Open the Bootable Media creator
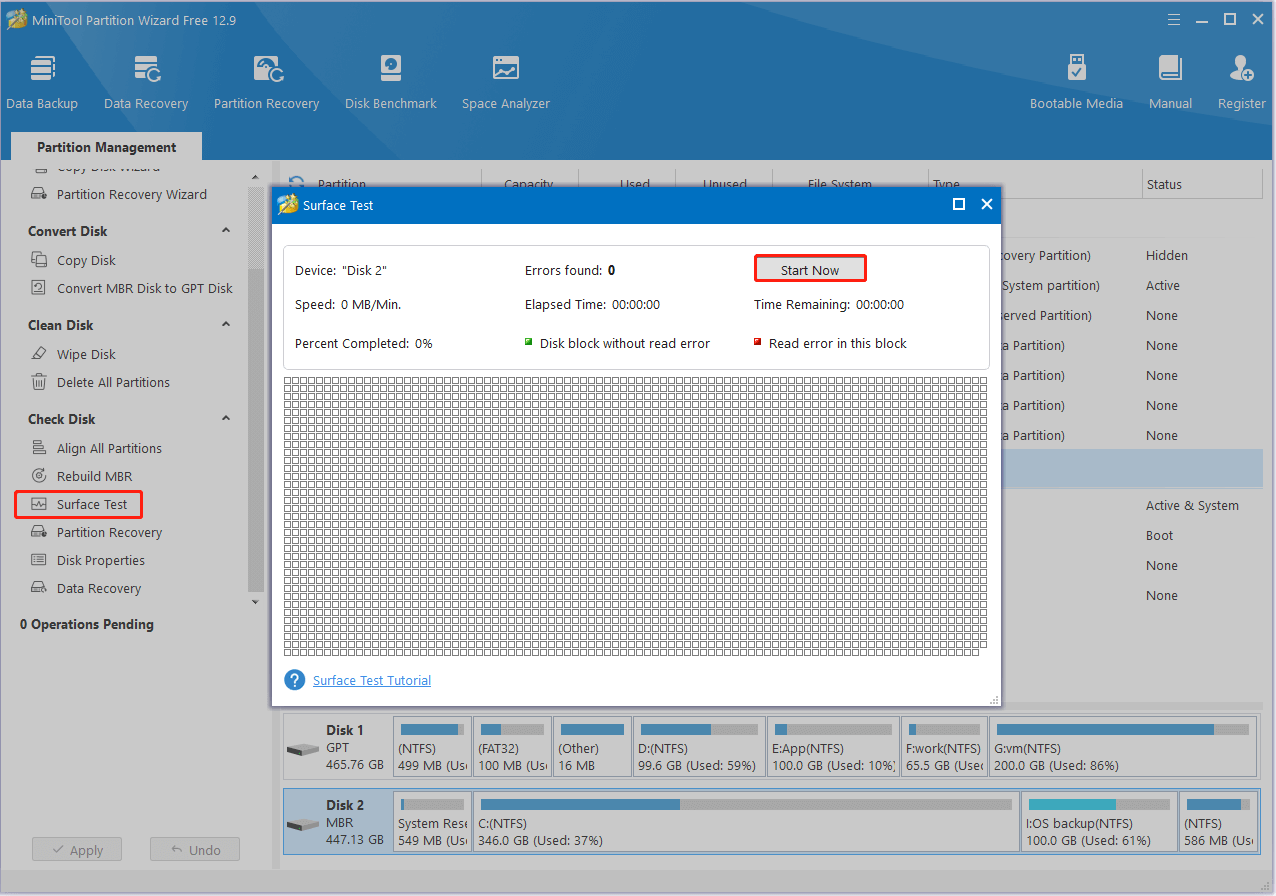The width and height of the screenshot is (1276, 896). coord(1076,80)
